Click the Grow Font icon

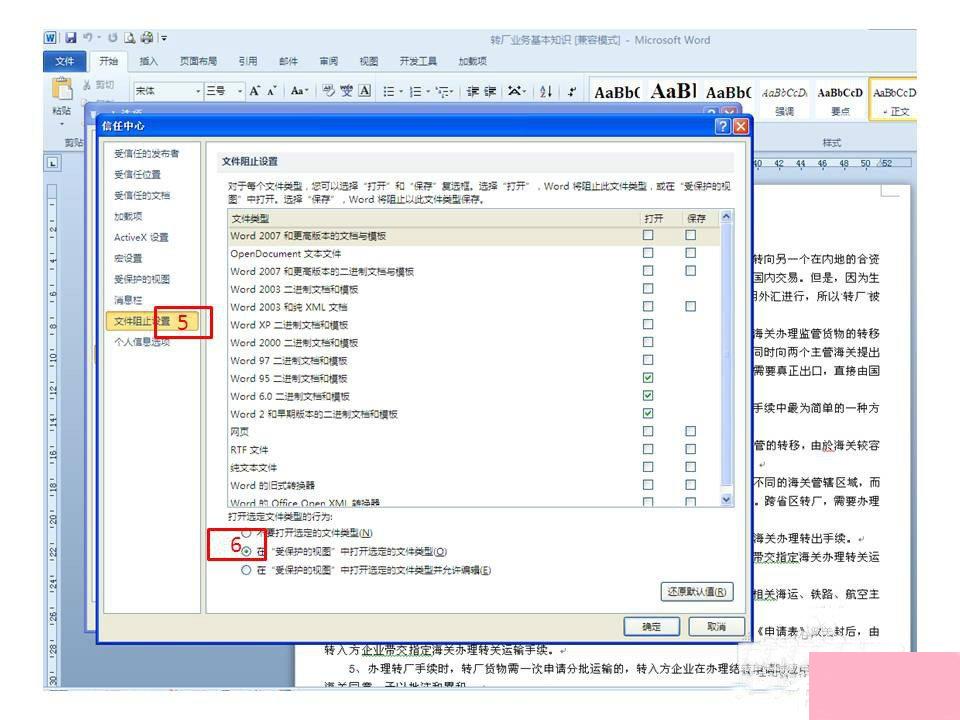255,91
